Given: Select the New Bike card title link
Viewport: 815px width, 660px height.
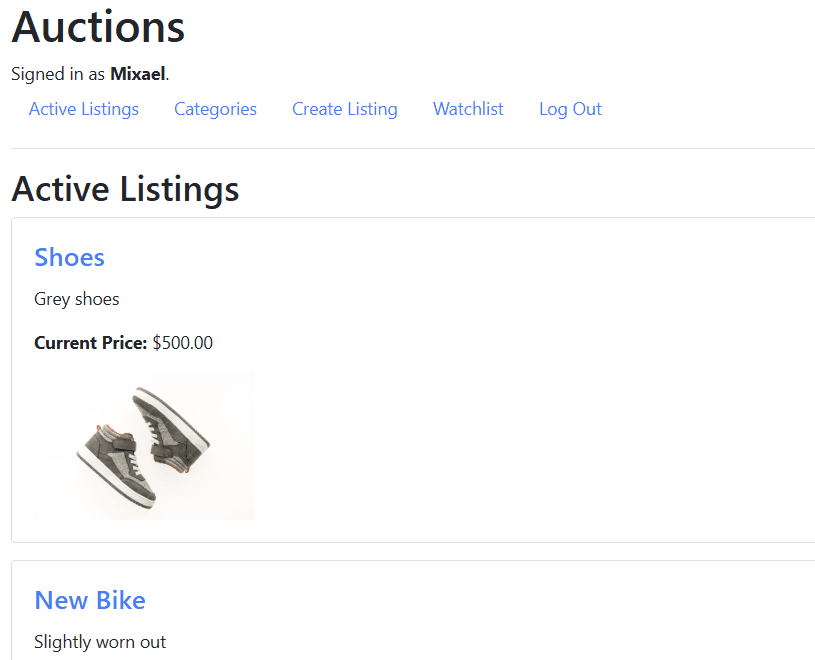Looking at the screenshot, I should (x=89, y=600).
